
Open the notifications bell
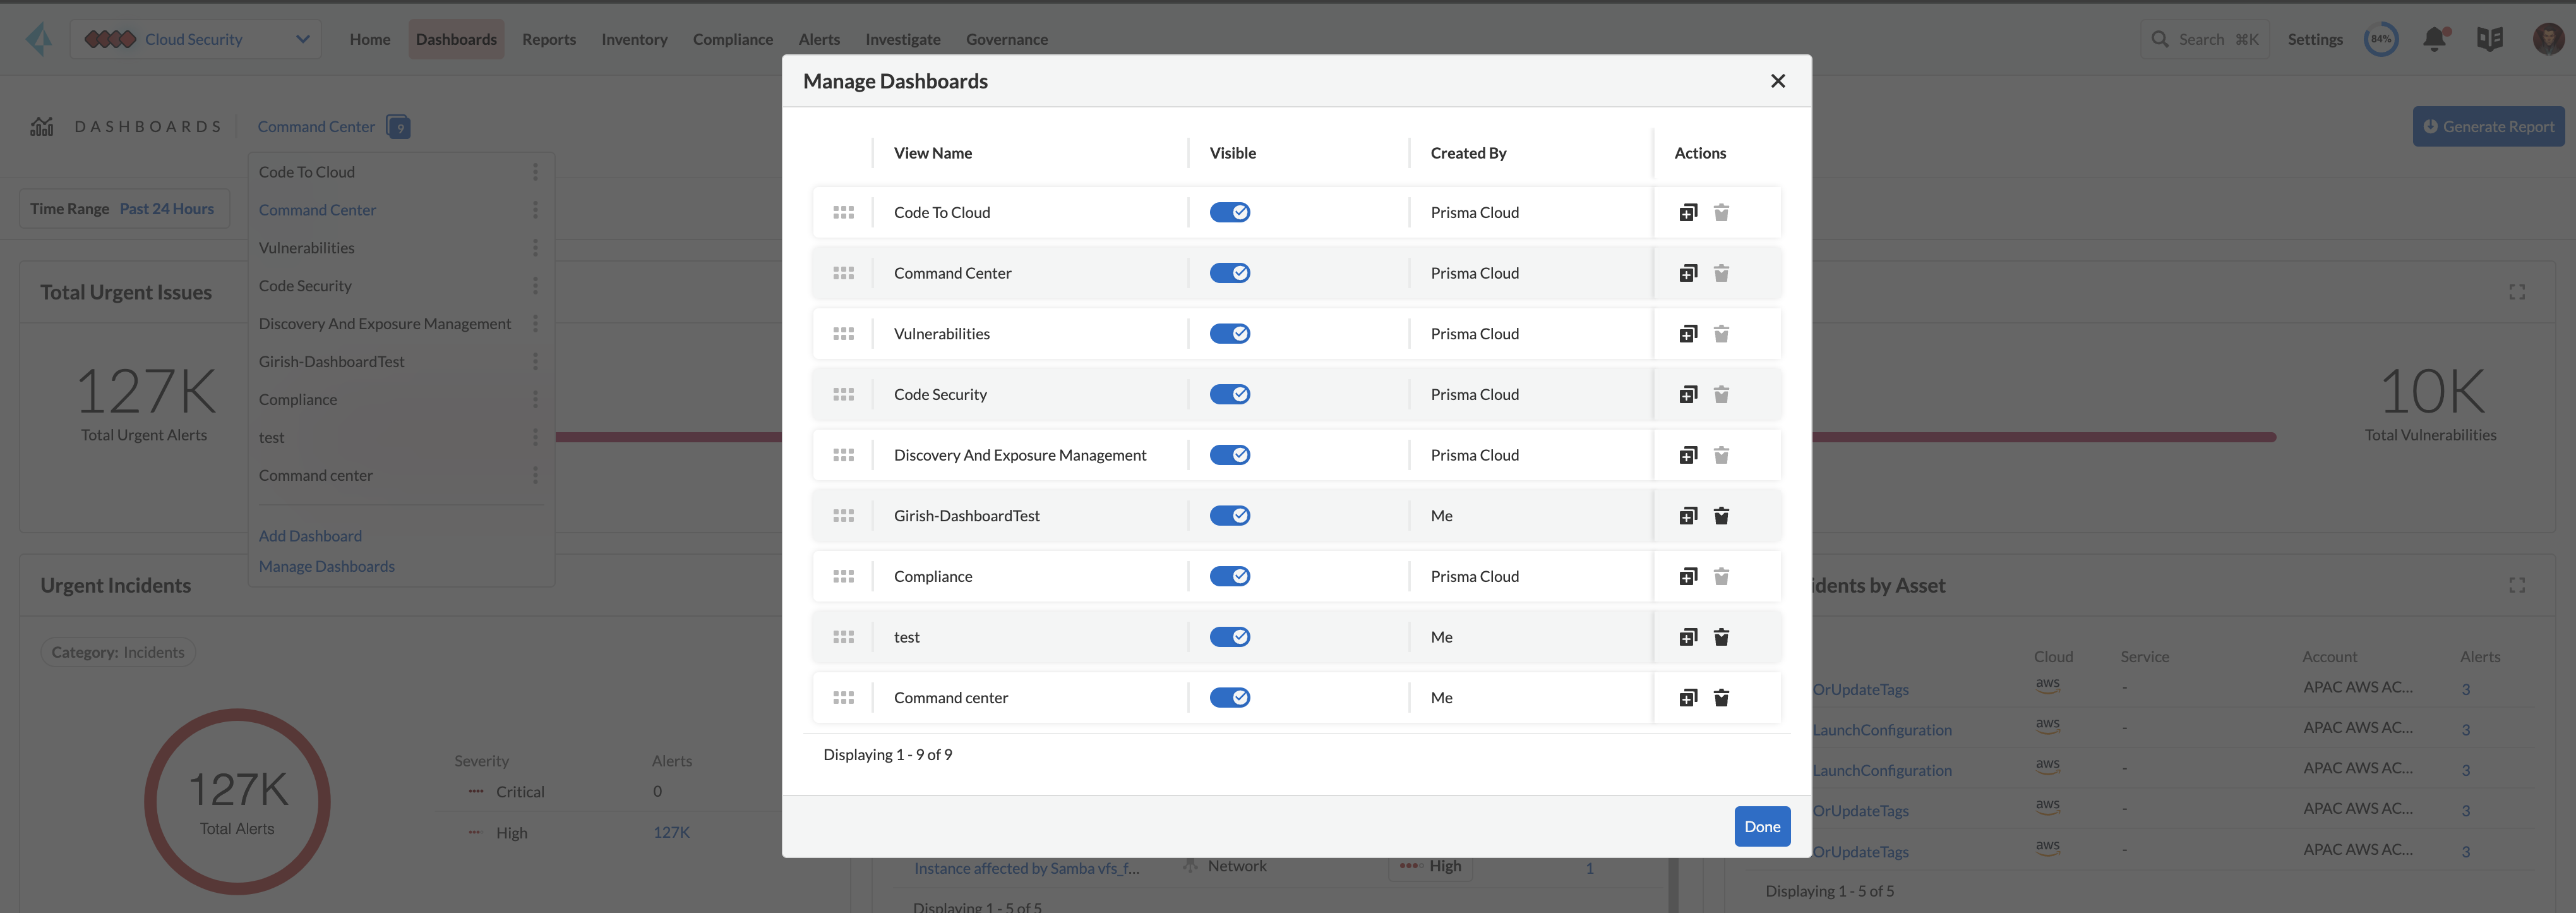pos(2434,39)
